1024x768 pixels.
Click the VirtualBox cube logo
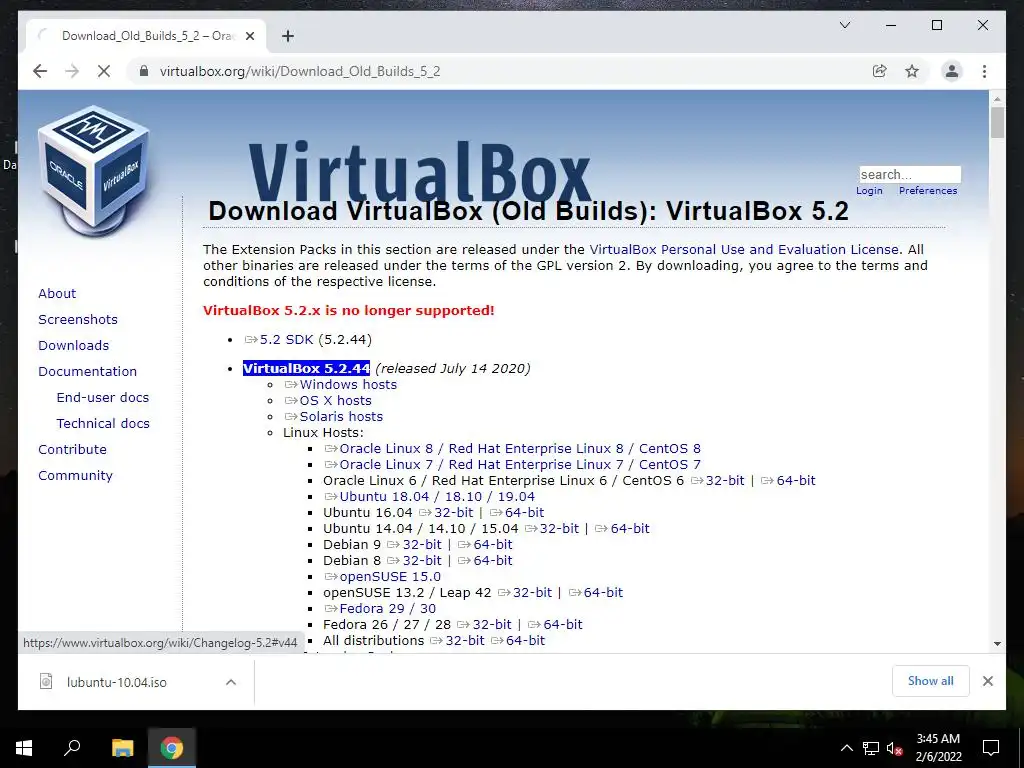94,171
